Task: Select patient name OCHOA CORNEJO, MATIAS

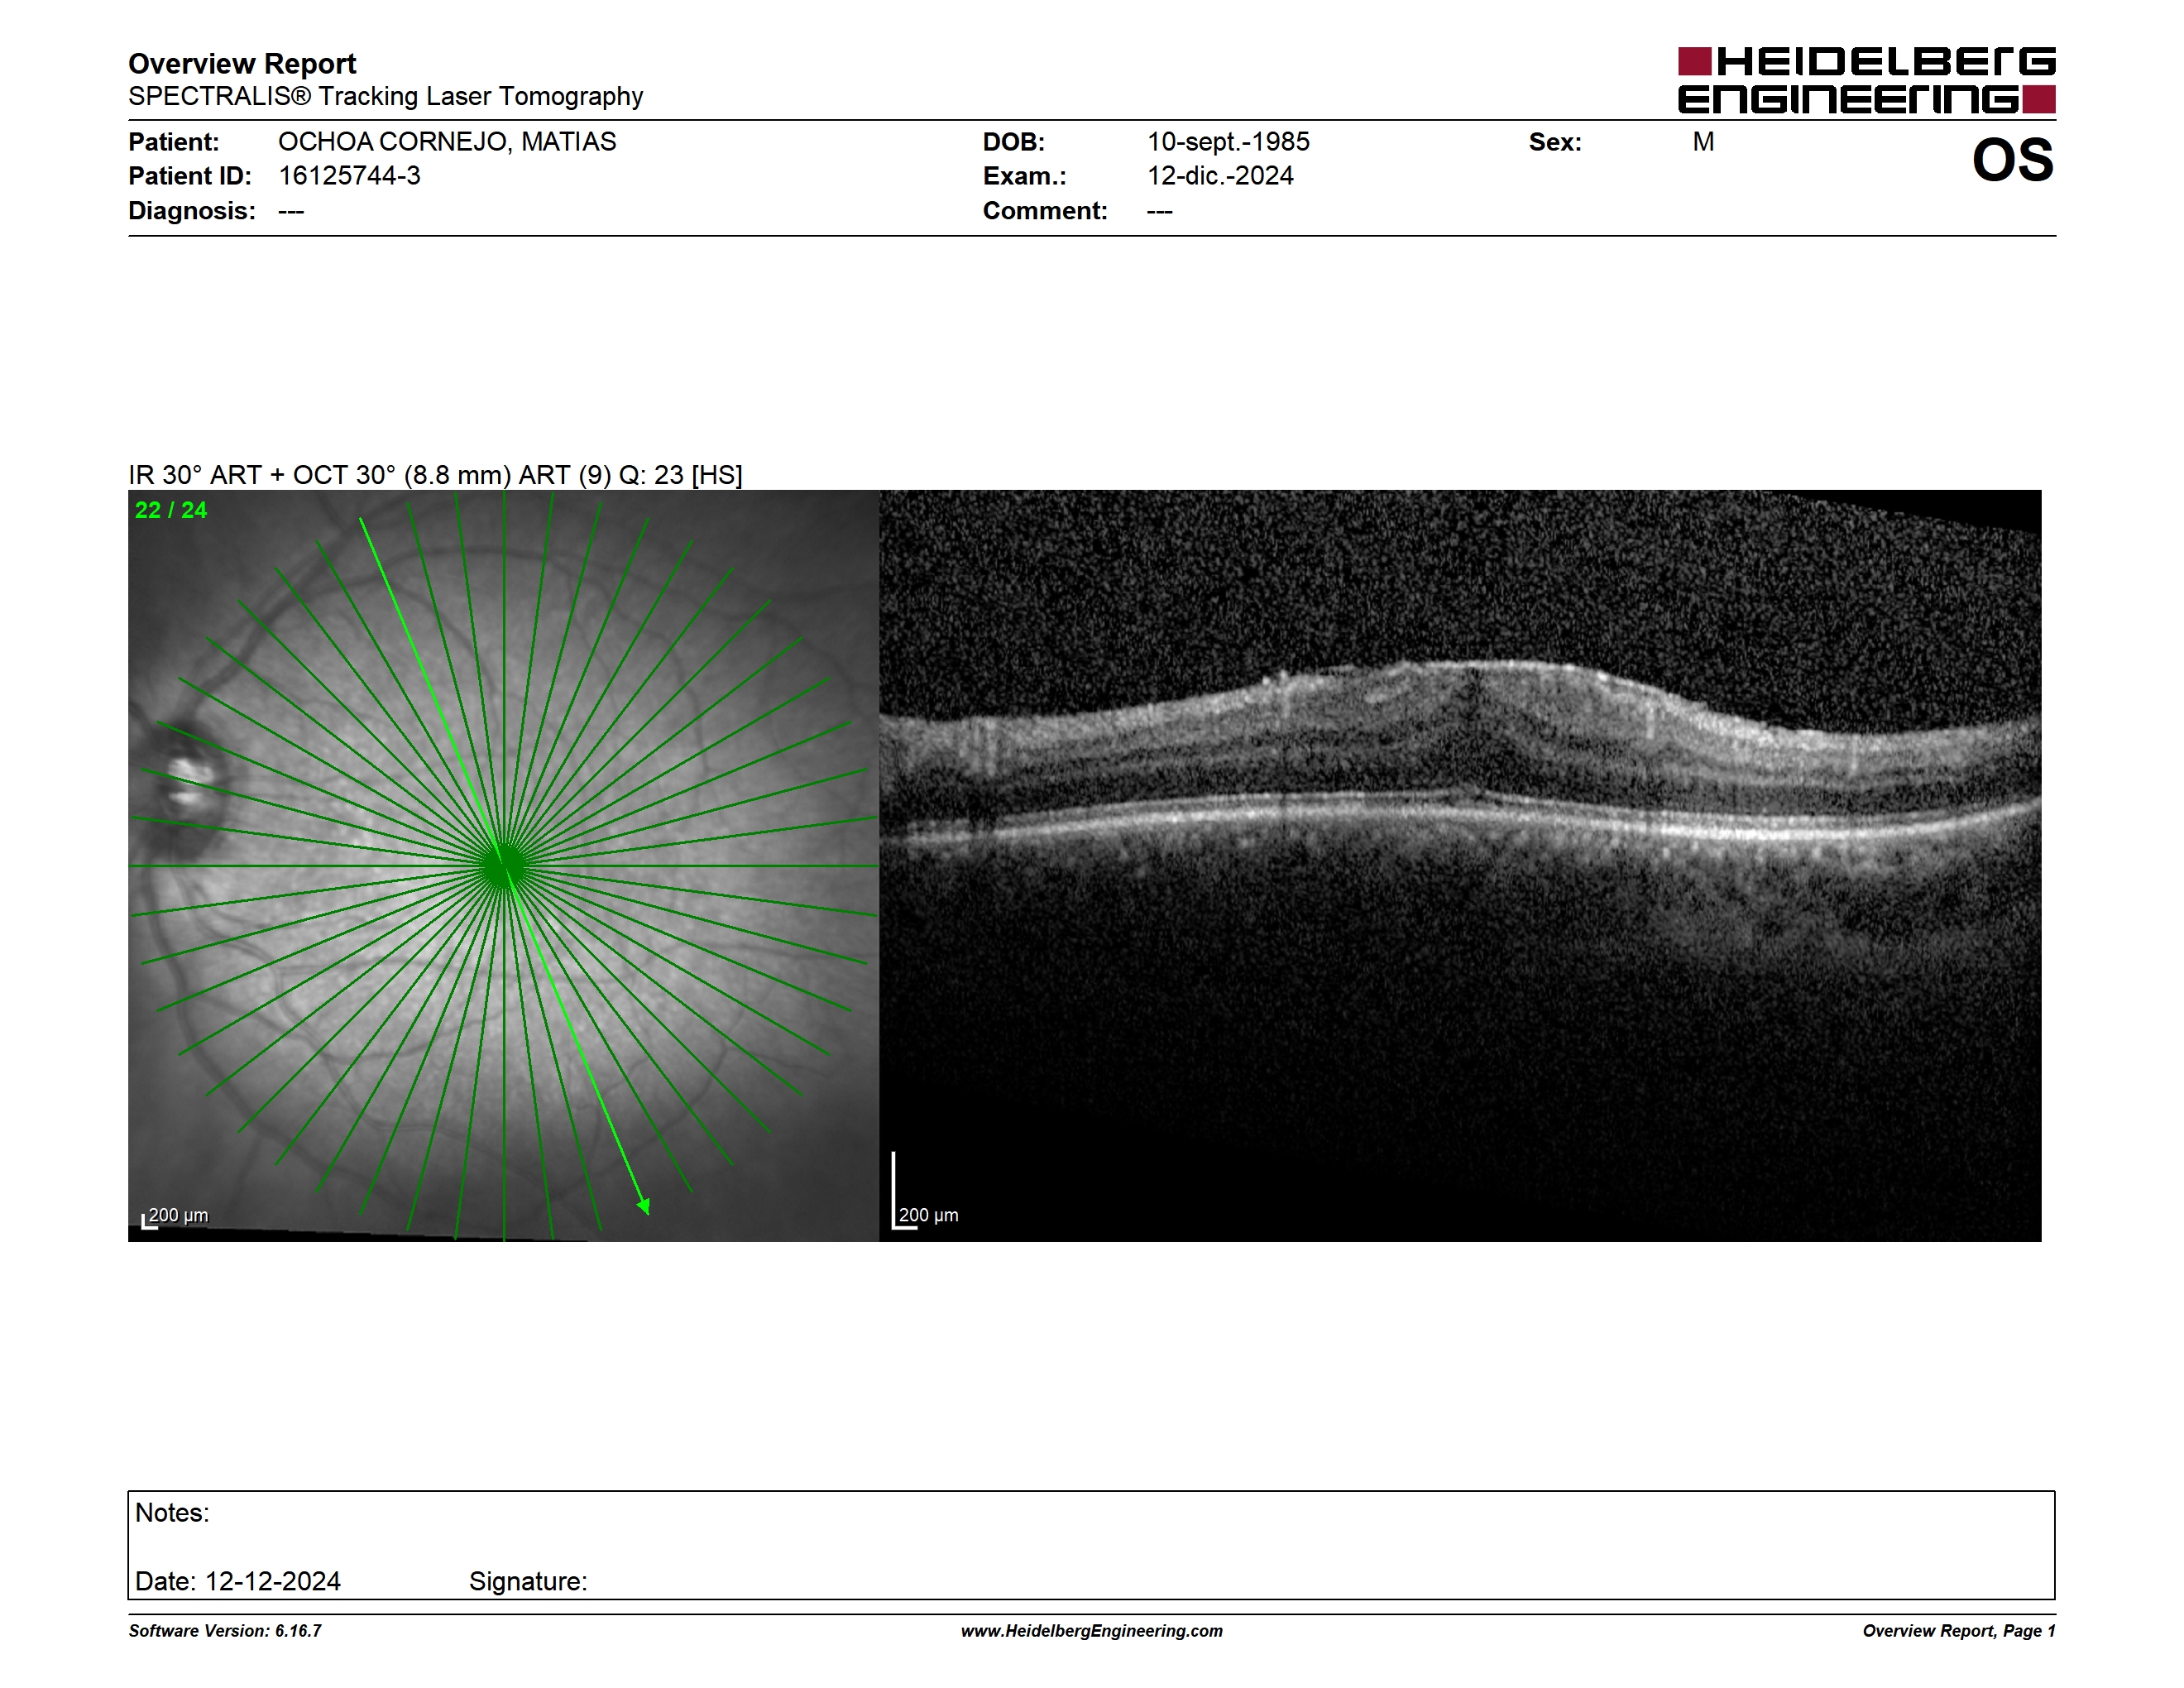Action: point(447,142)
